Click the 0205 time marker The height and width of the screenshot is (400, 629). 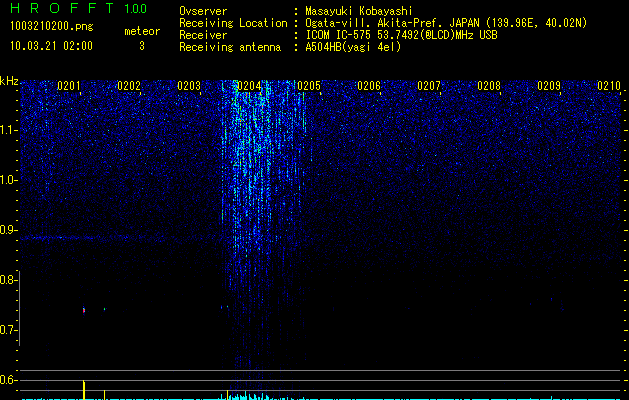point(309,86)
